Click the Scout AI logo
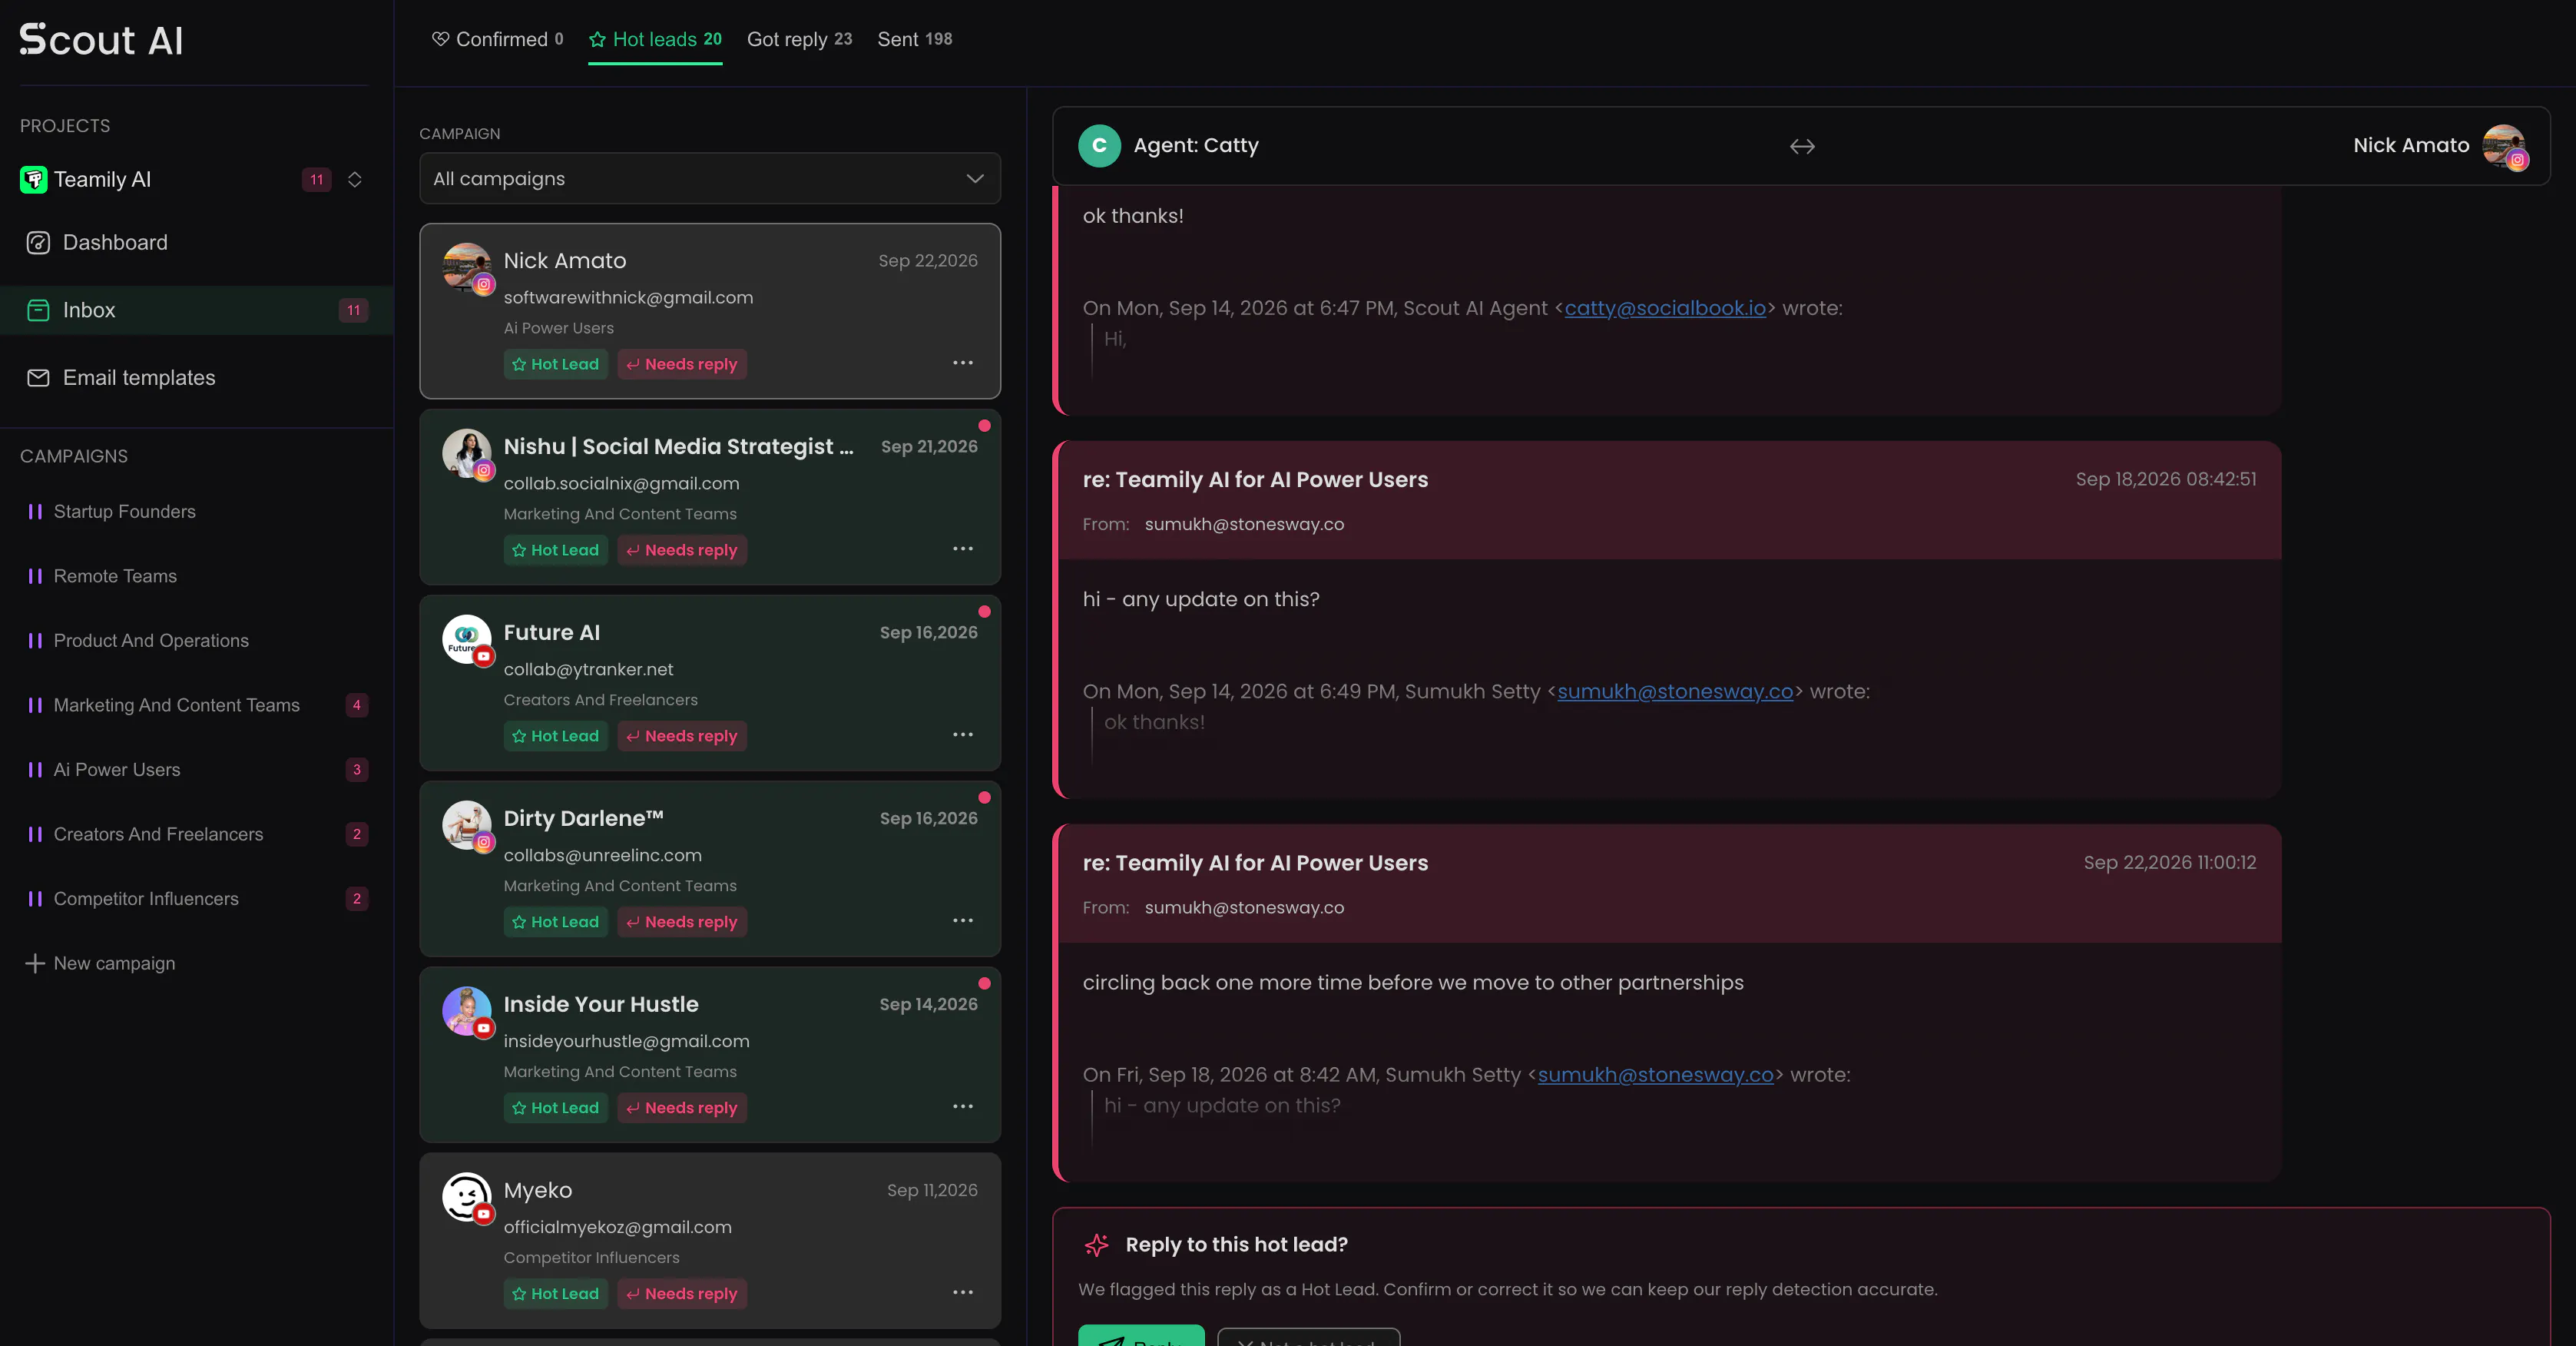 pos(101,40)
